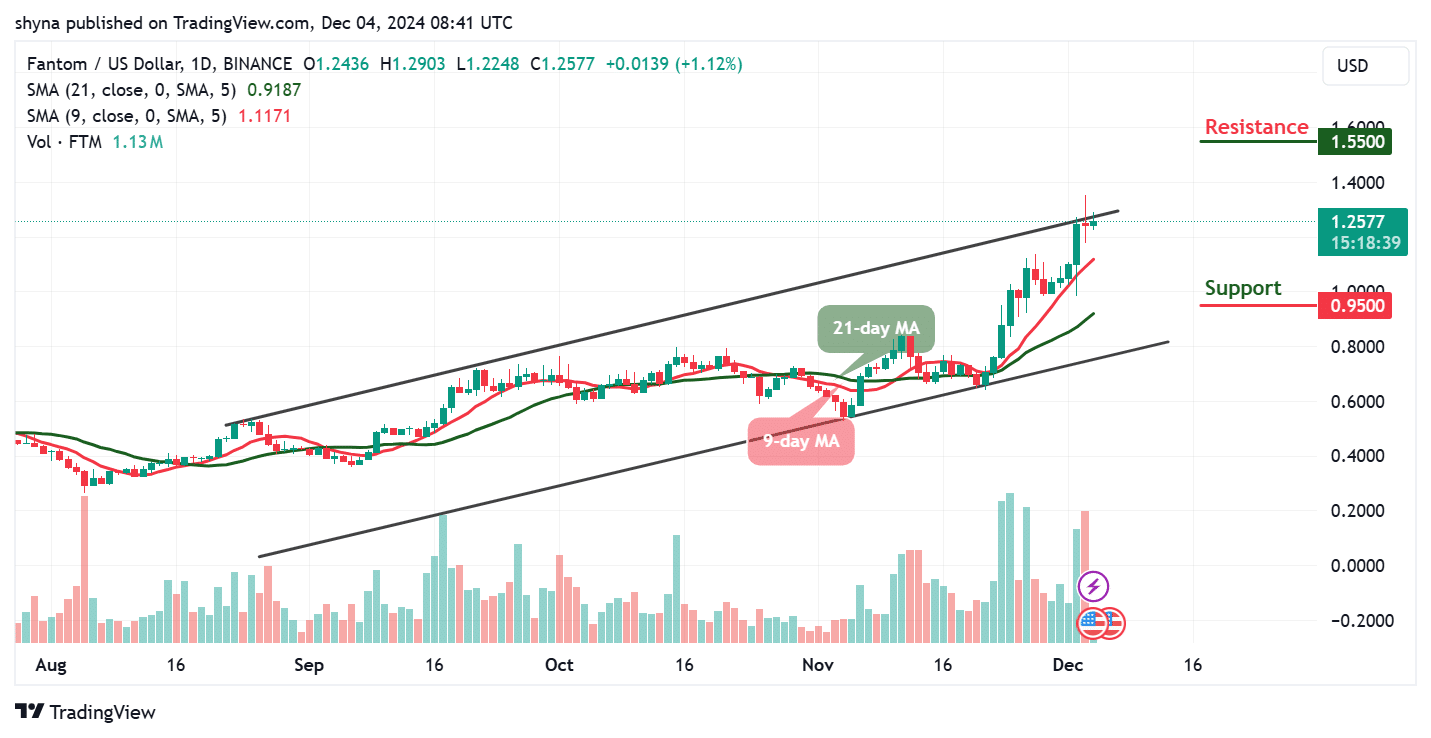Click the Nov label on time axis
Screen dimensions: 1431x738
[818, 664]
